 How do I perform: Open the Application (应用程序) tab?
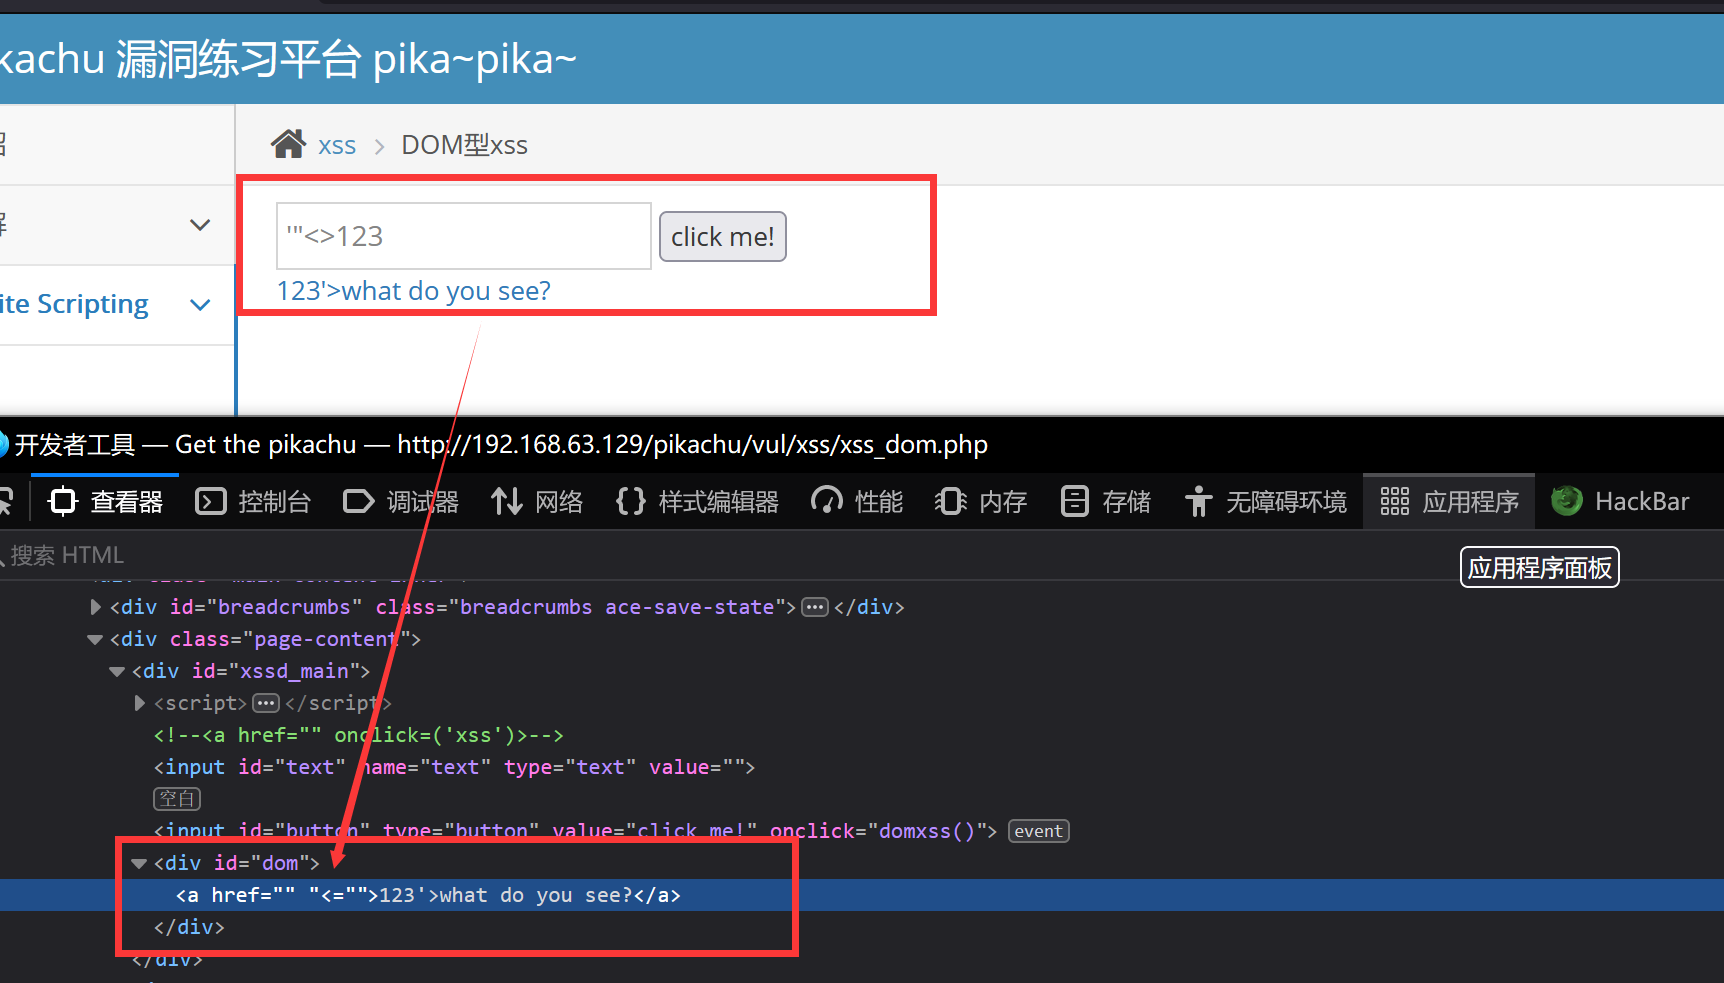click(1450, 501)
